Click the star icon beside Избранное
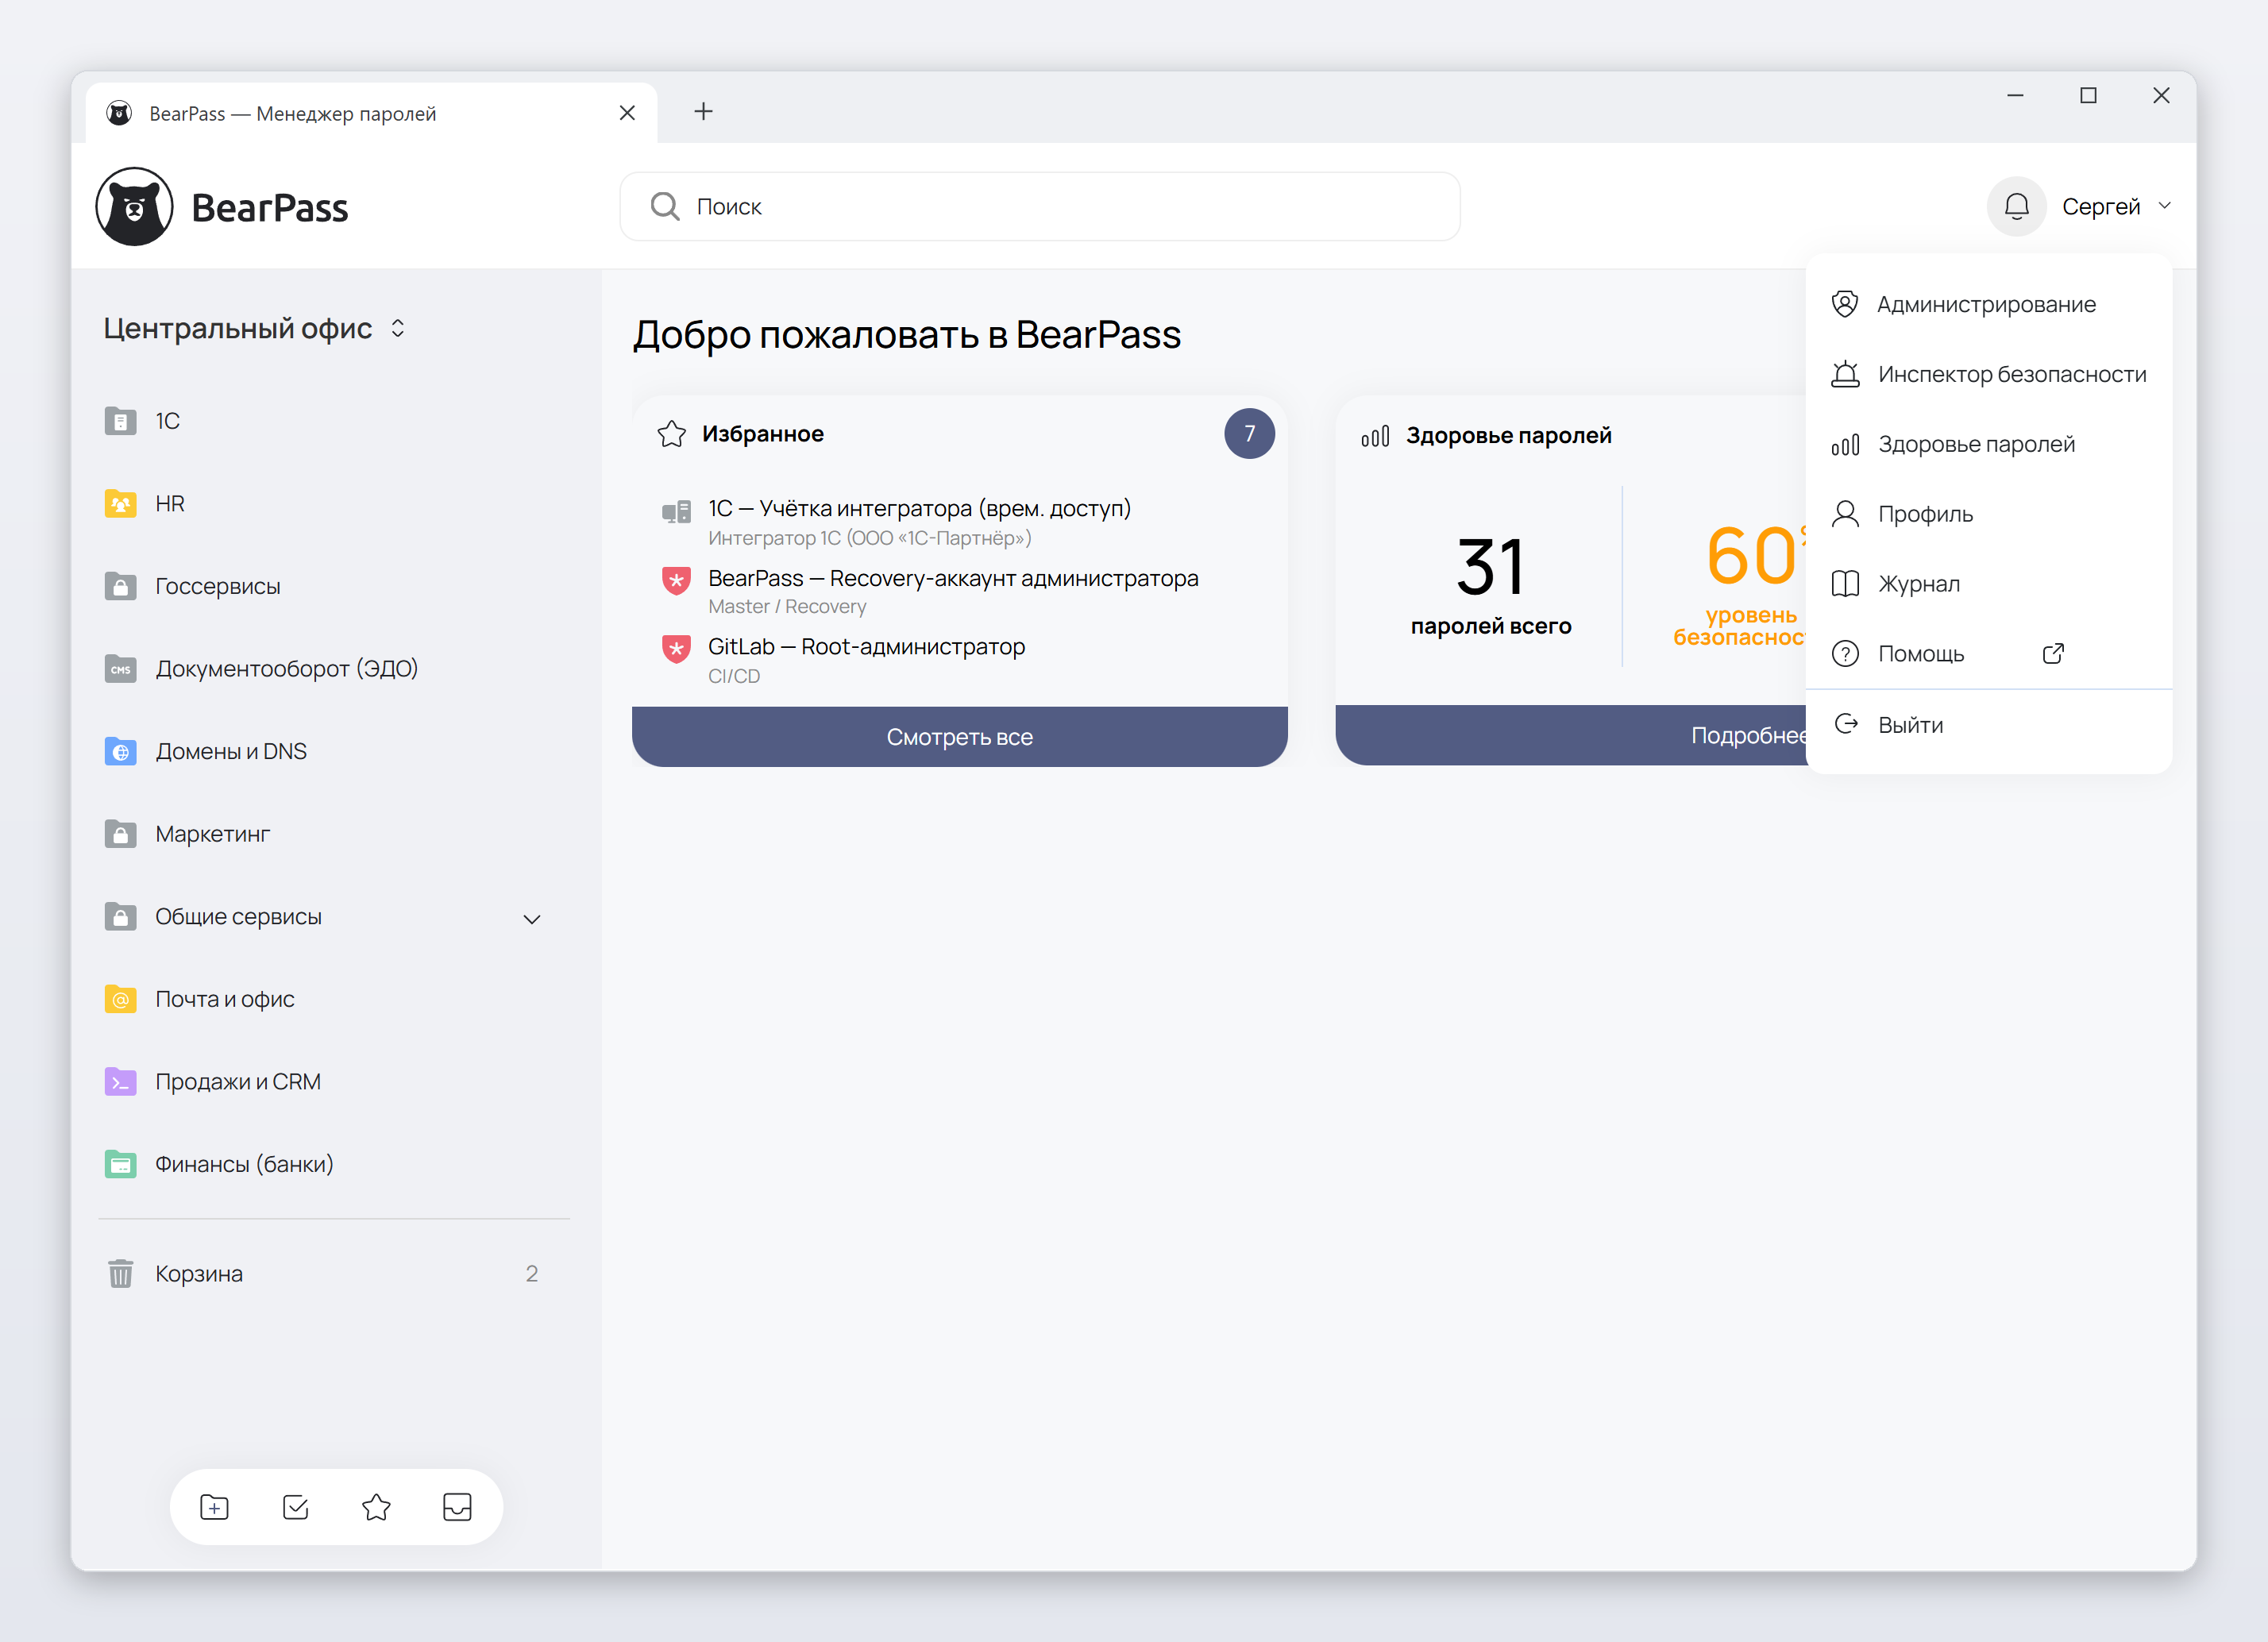Image resolution: width=2268 pixels, height=1642 pixels. point(671,433)
